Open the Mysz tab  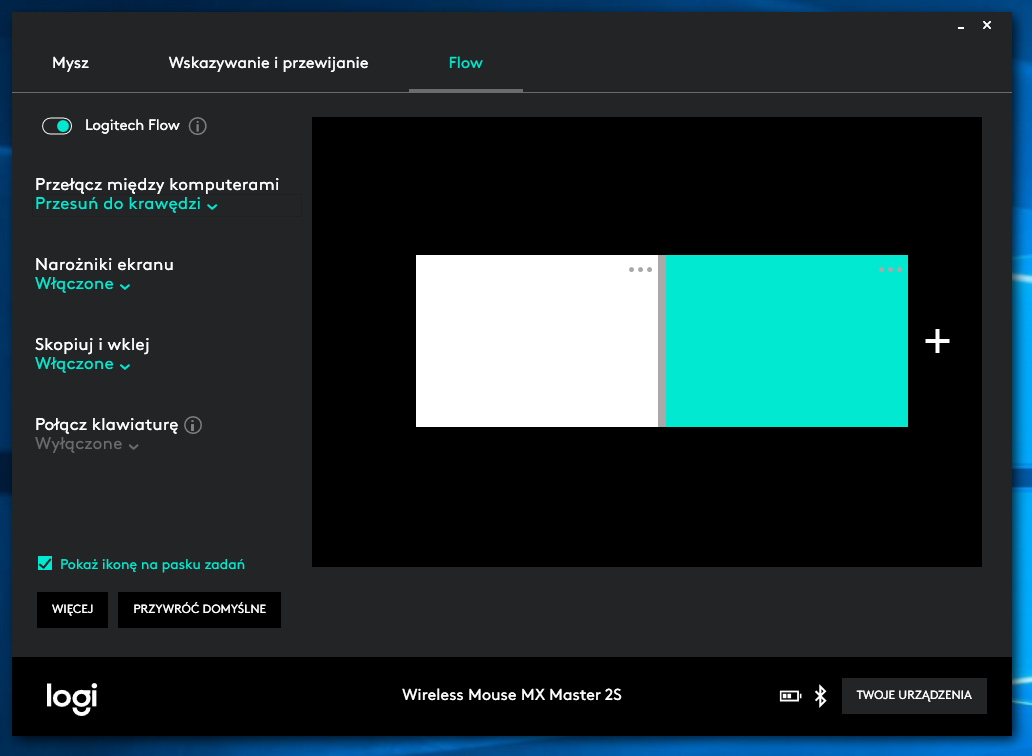pyautogui.click(x=70, y=63)
